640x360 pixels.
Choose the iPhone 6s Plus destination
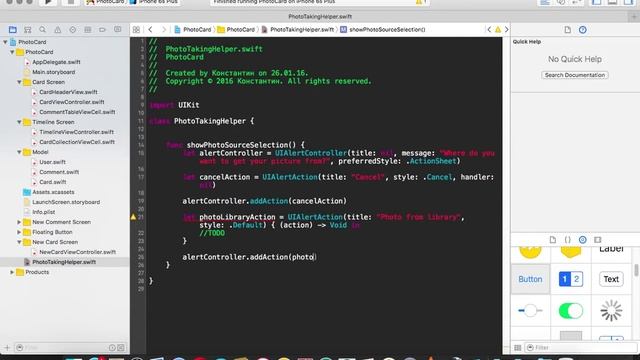[154, 2]
